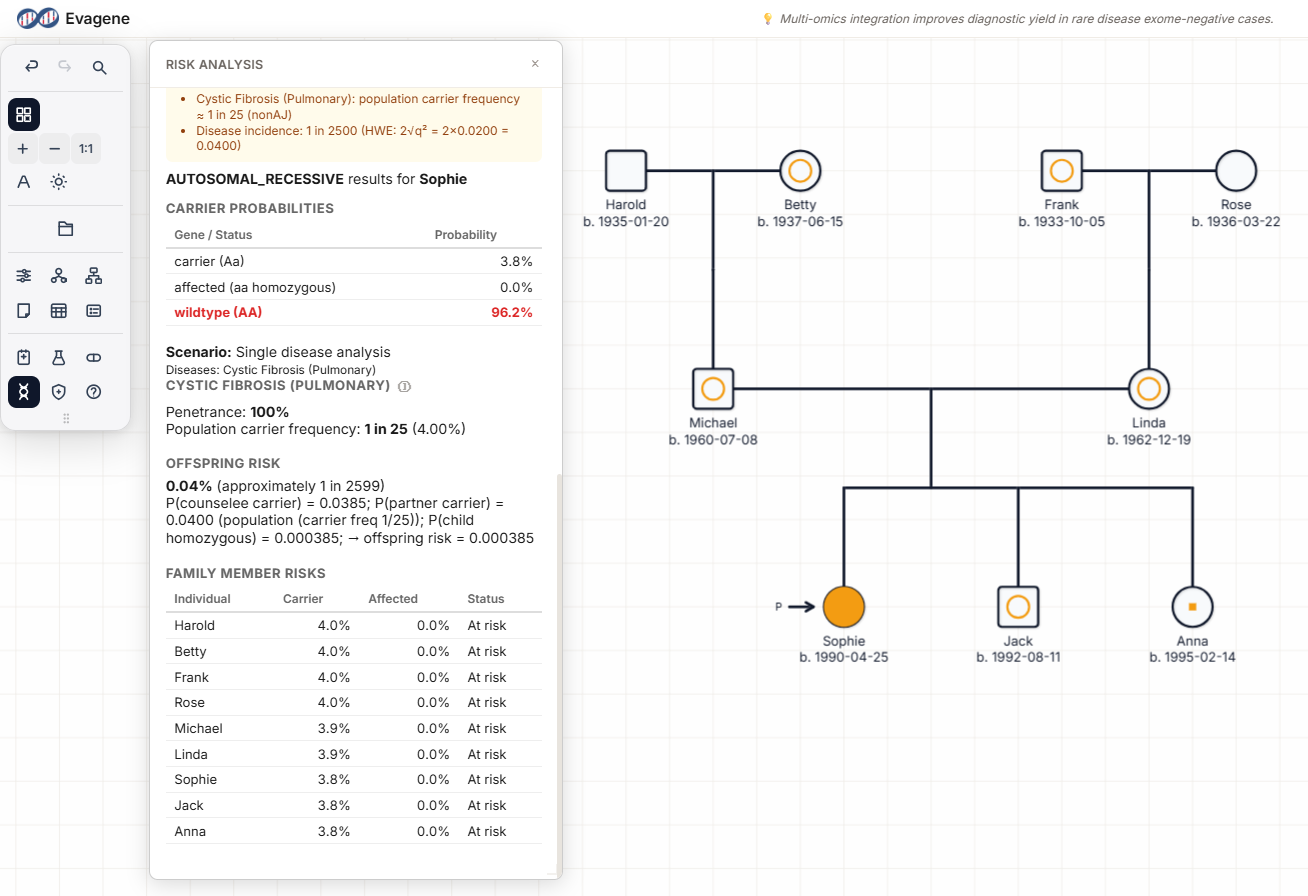Select the DNA risk analysis tool

click(23, 391)
